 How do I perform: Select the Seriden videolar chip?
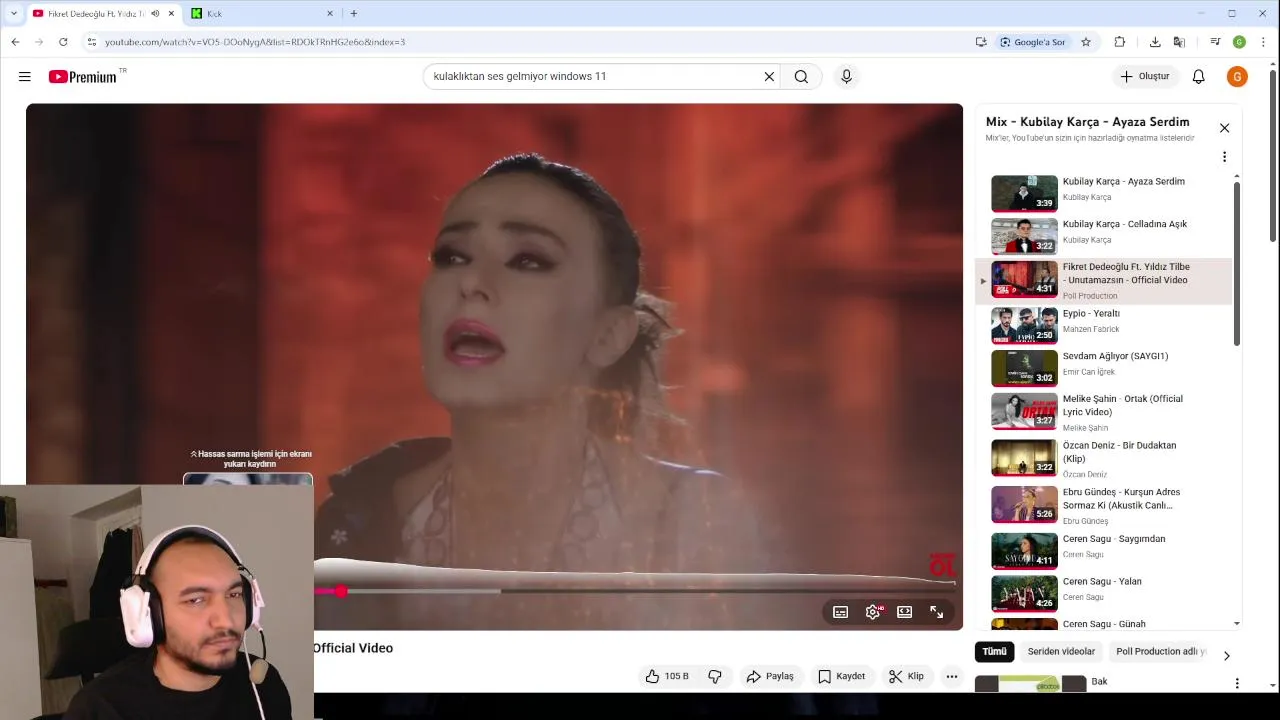[x=1061, y=651]
